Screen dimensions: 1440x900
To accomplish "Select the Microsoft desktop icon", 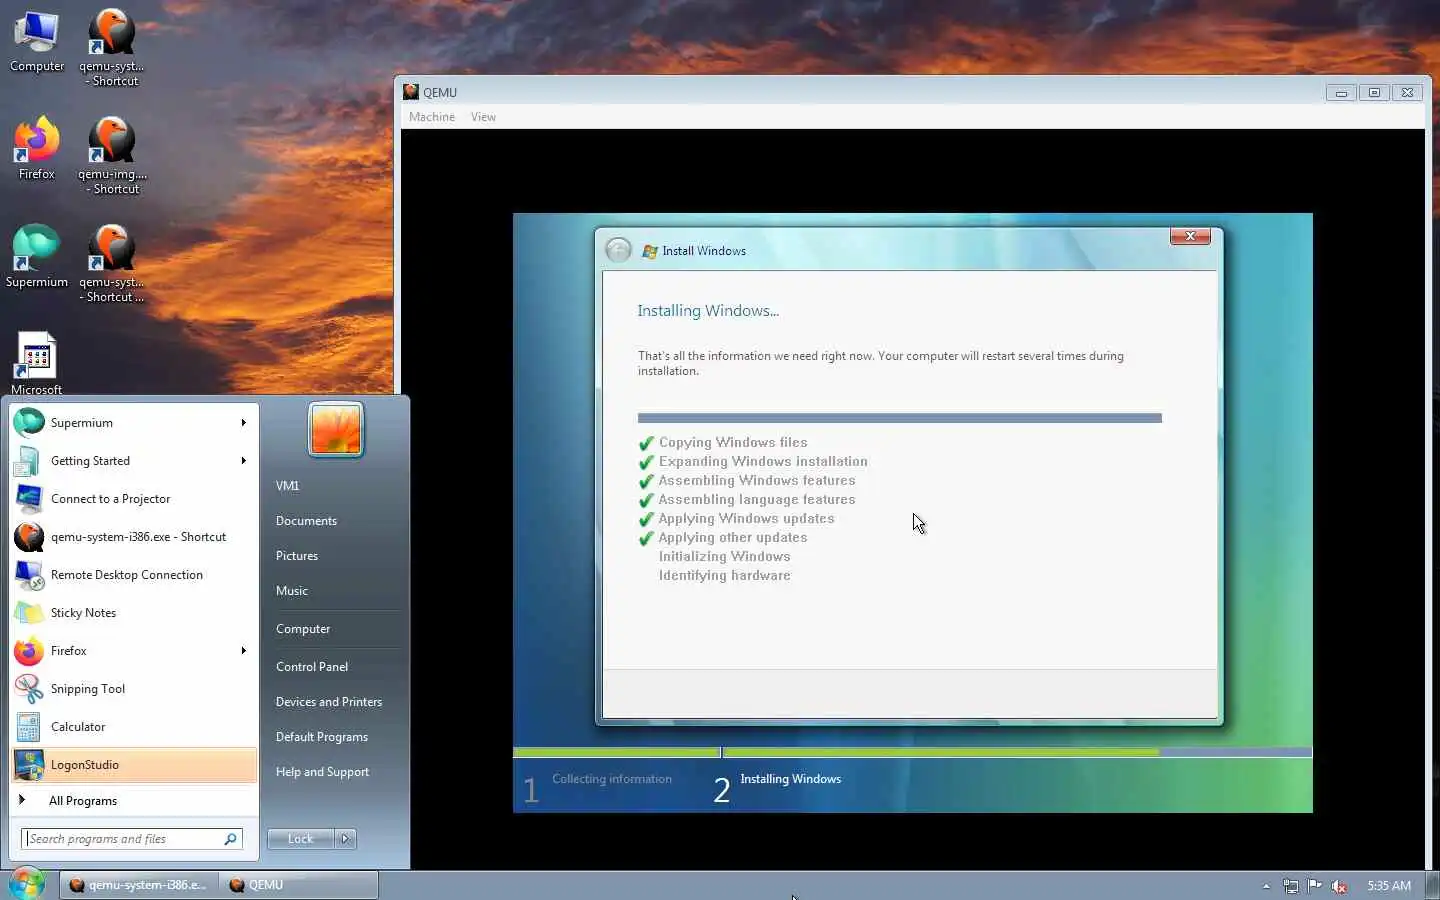I will click(37, 362).
